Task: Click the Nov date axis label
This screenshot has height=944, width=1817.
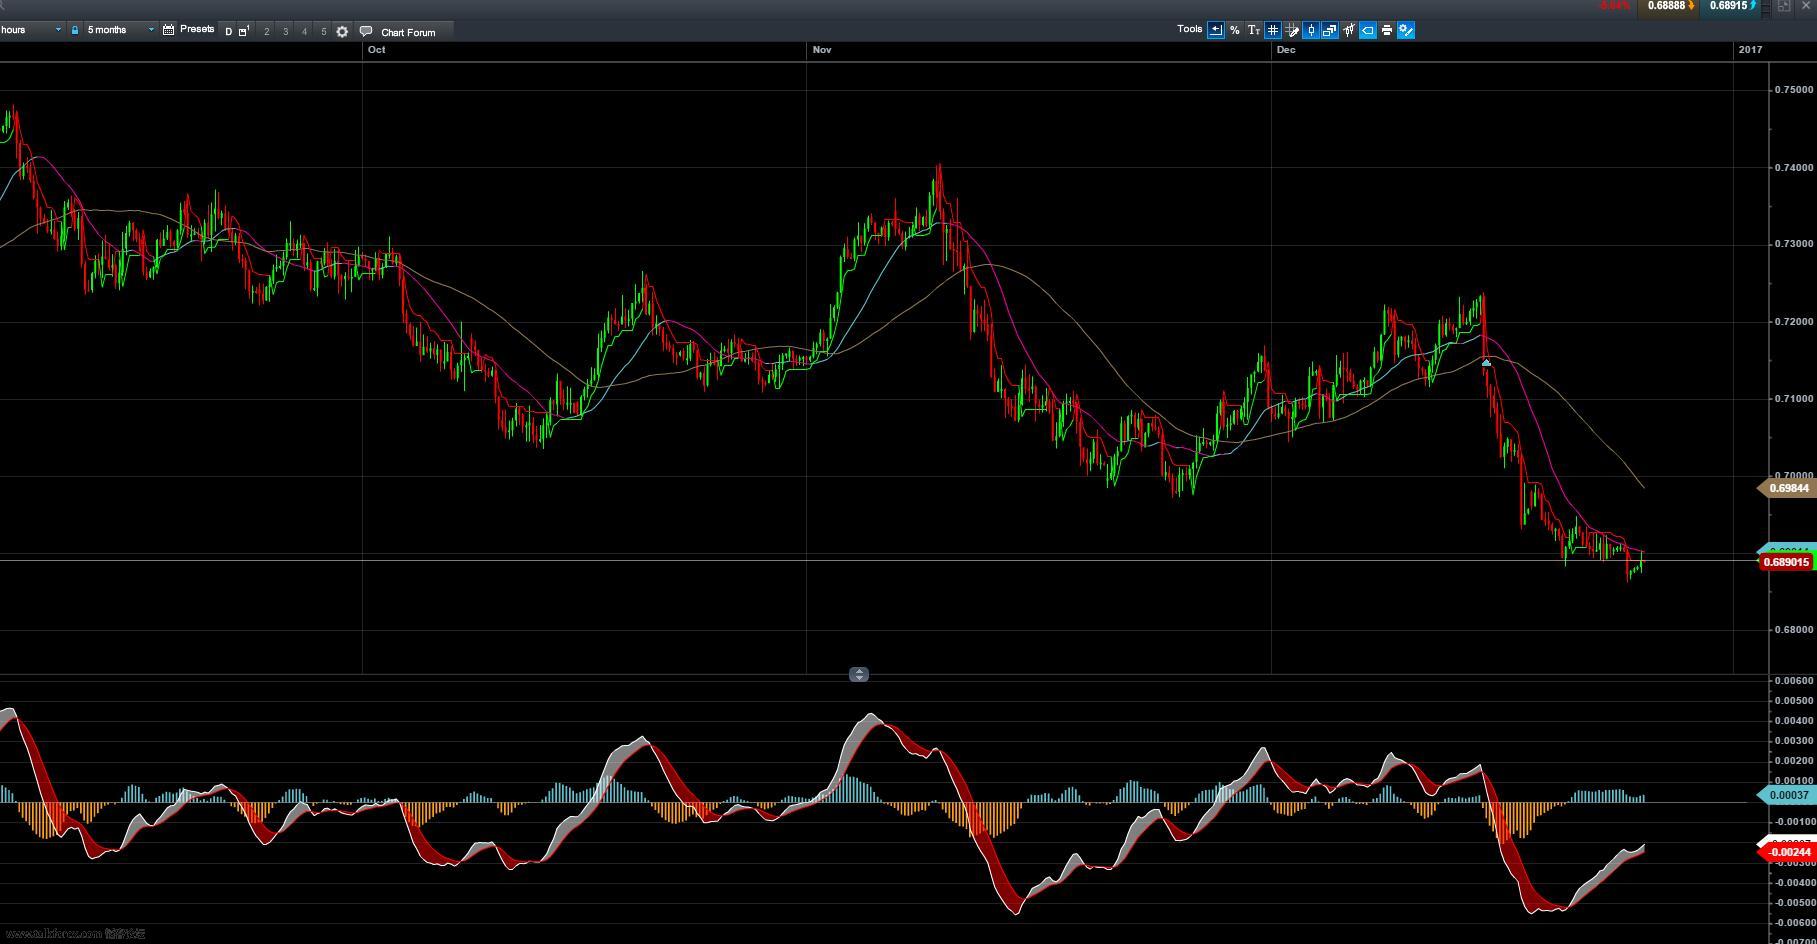Action: 822,50
